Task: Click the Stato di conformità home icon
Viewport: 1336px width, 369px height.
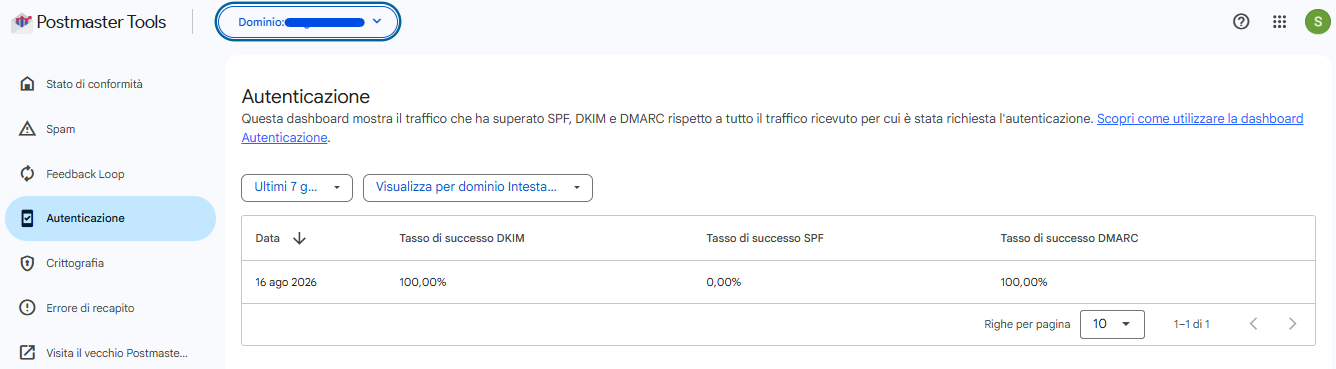Action: (x=27, y=84)
